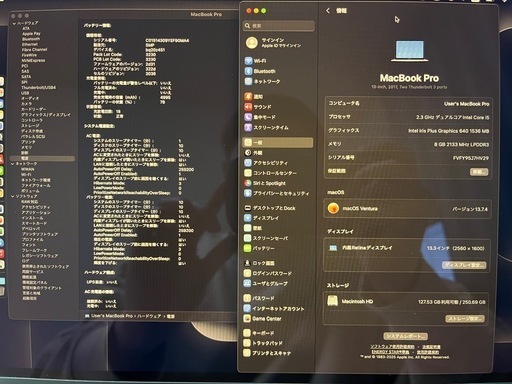Image resolution: width=512 pixels, height=384 pixels.
Task: Open ストレージ設定 button
Action: [465, 319]
